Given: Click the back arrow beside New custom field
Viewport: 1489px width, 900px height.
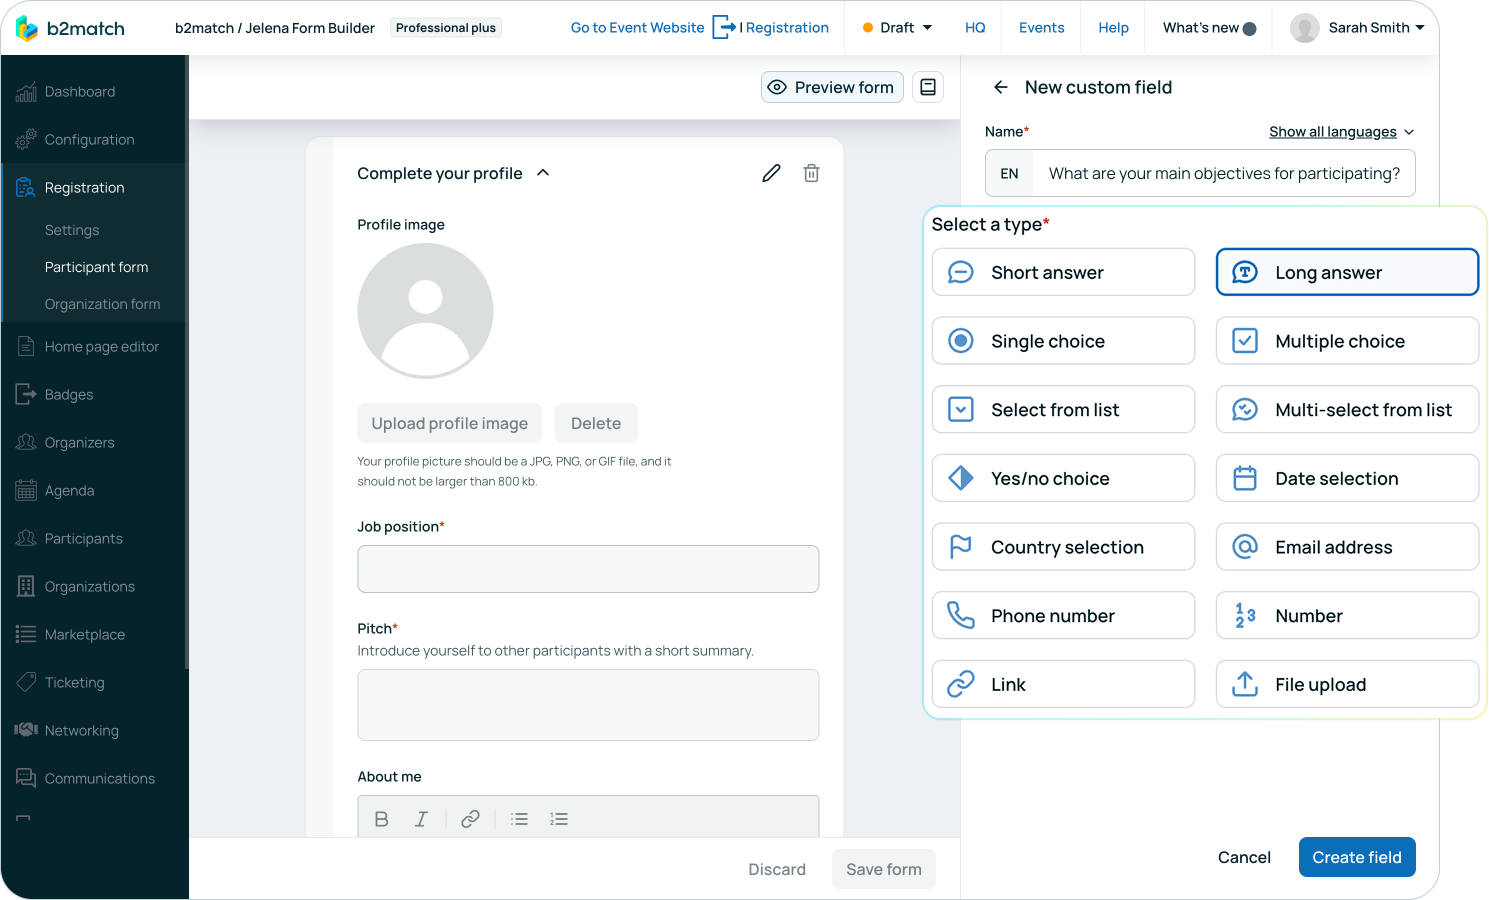Looking at the screenshot, I should click(x=1000, y=87).
